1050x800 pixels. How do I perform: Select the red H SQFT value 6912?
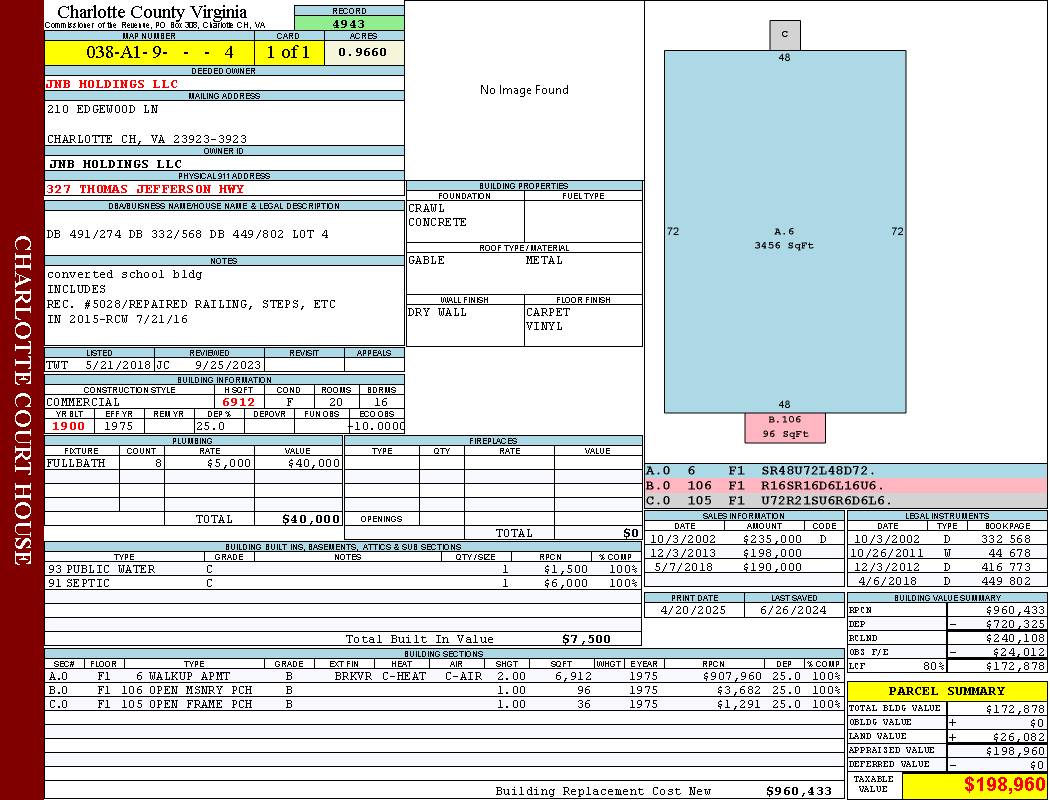pyautogui.click(x=239, y=402)
